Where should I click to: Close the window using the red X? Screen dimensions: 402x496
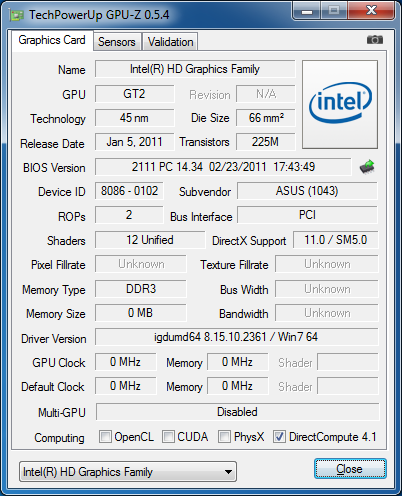[371, 11]
